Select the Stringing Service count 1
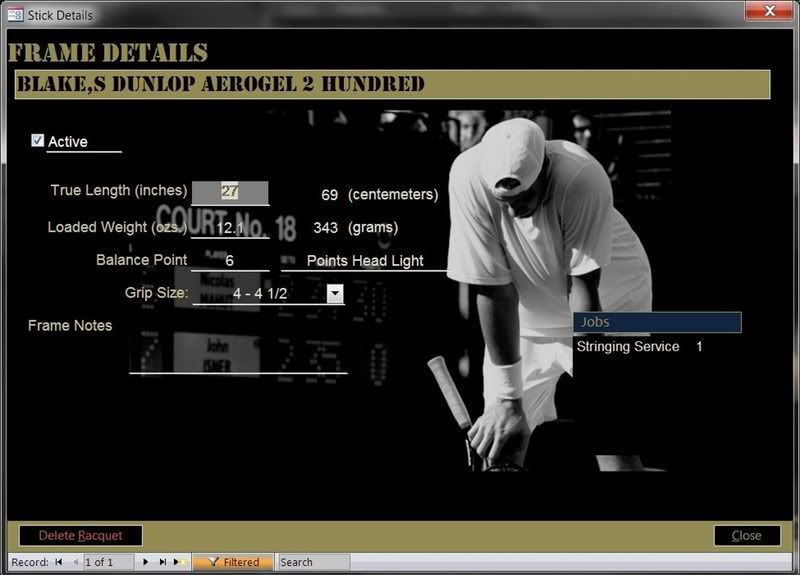The height and width of the screenshot is (575, 800). pyautogui.click(x=699, y=346)
